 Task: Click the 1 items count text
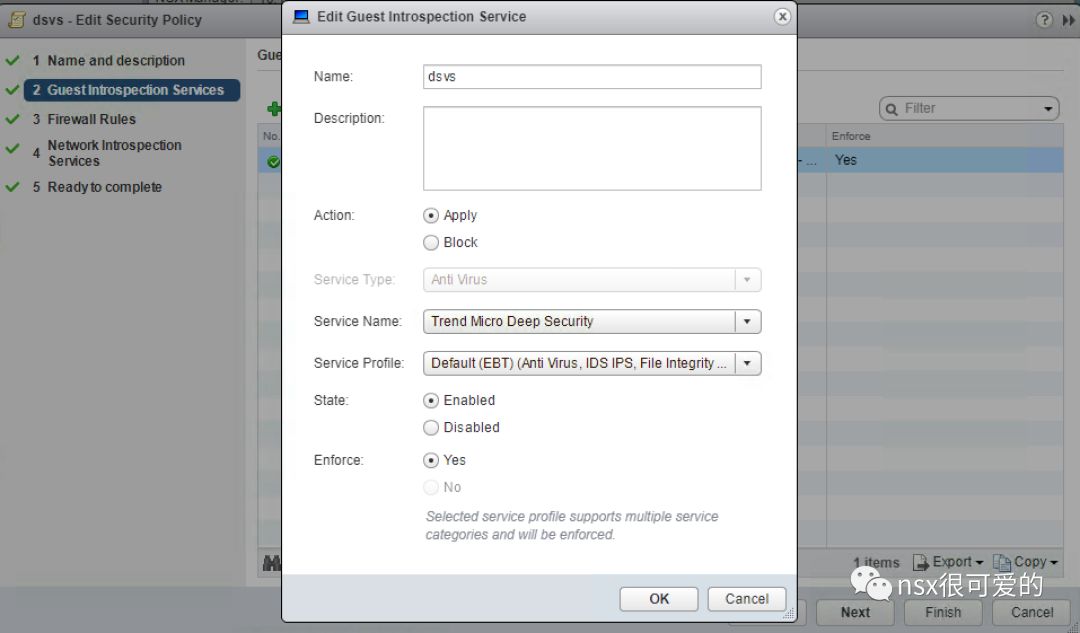(876, 563)
